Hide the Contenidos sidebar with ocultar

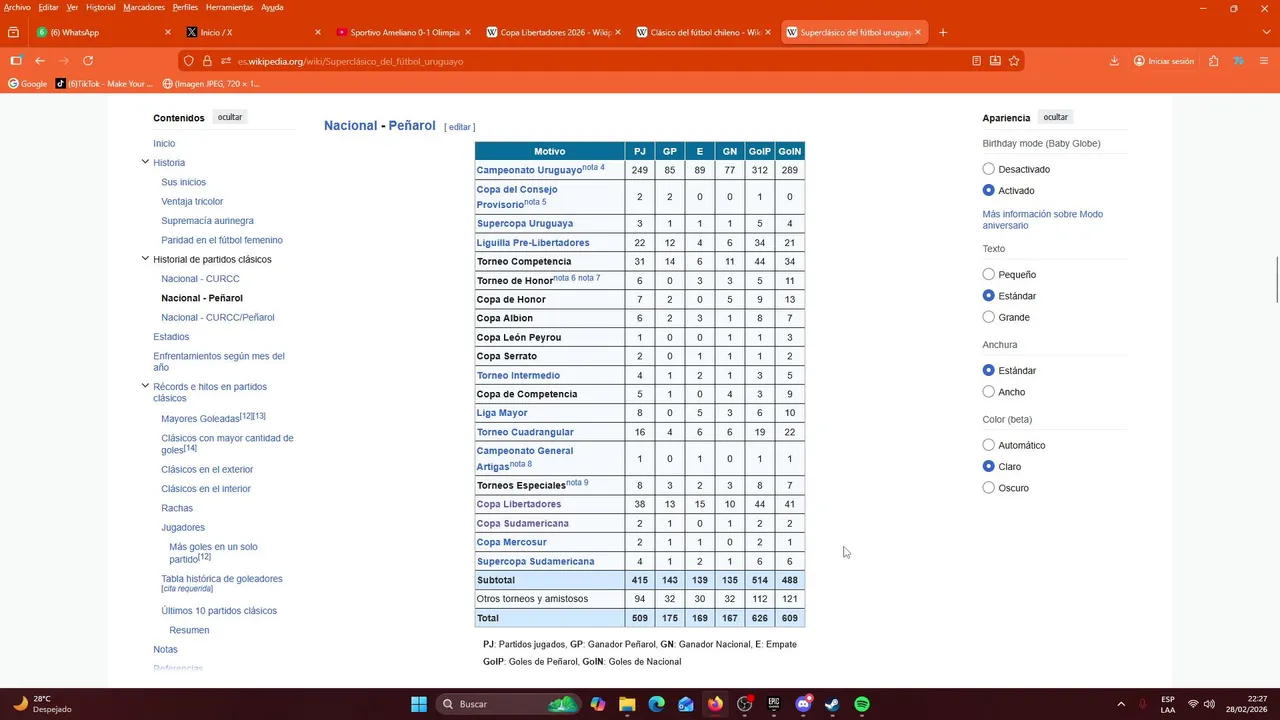230,117
